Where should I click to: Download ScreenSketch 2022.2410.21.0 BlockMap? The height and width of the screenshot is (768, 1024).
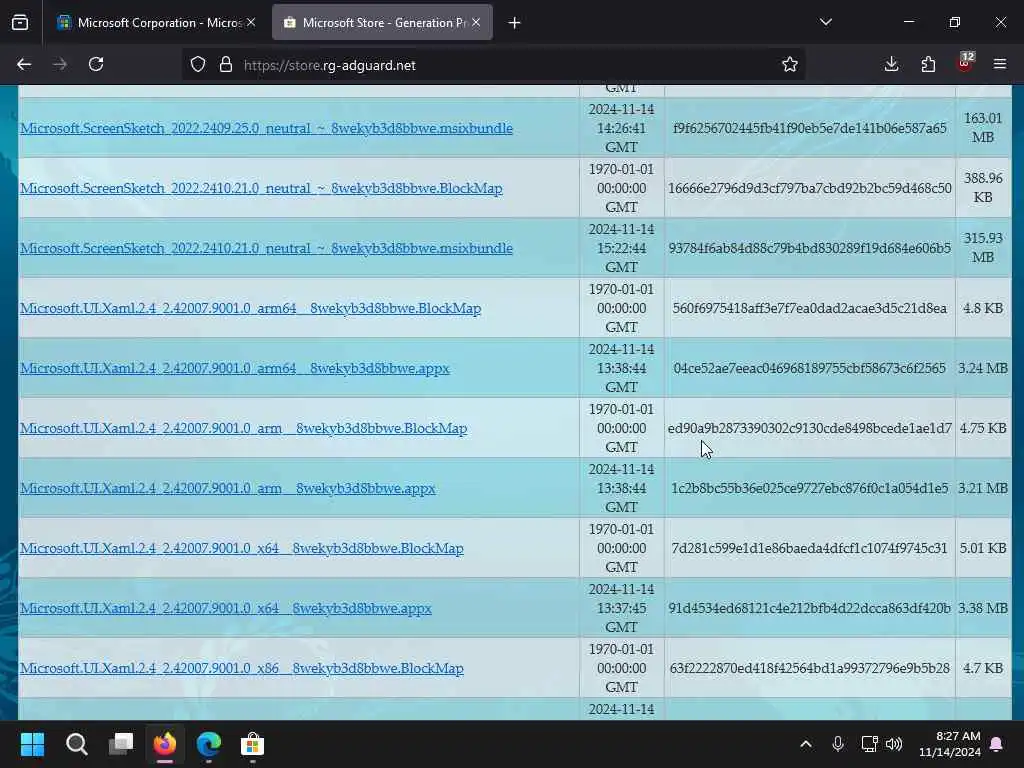(x=261, y=188)
